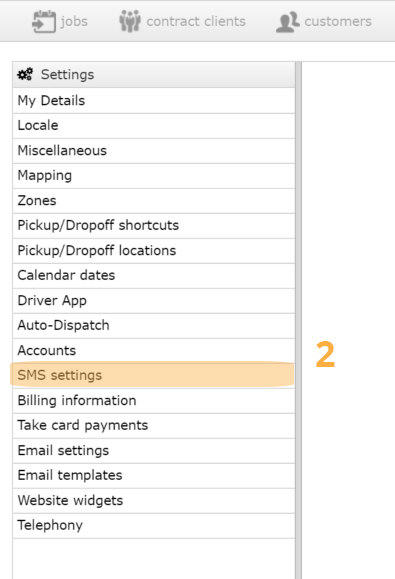The width and height of the screenshot is (395, 579).
Task: Select Calendar dates
Action: click(x=154, y=275)
